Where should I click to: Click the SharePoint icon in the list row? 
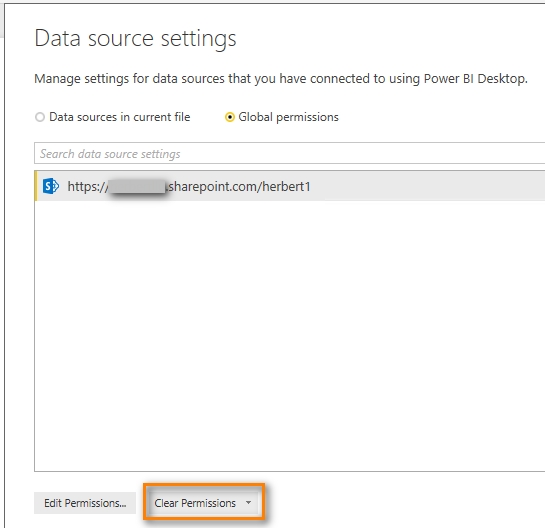point(51,186)
